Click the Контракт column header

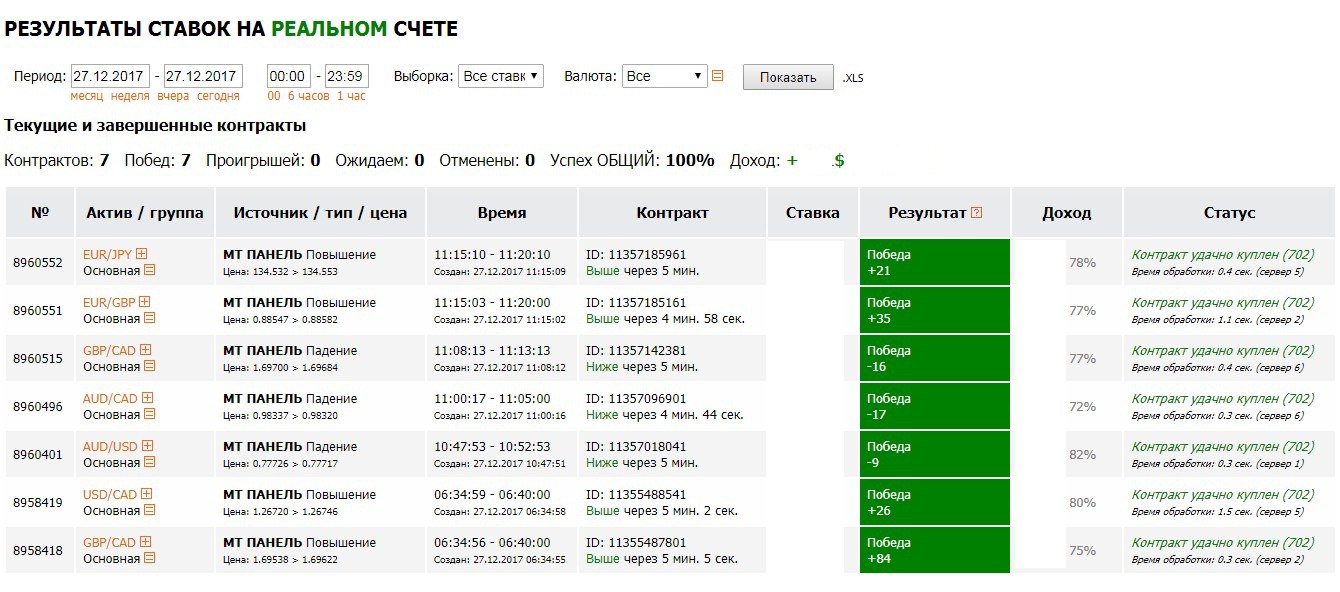tap(672, 213)
